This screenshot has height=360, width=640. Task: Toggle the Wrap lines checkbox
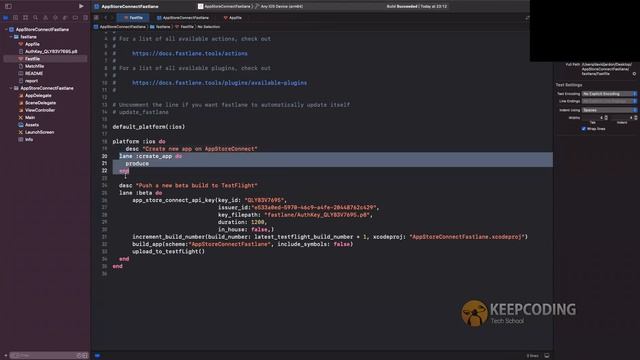click(x=583, y=129)
